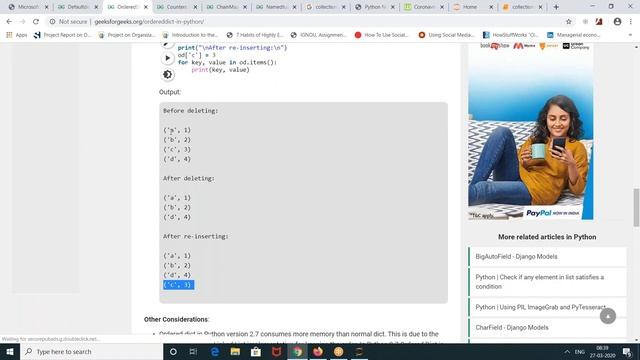Toggle dark theme on the code editor

coord(167,74)
